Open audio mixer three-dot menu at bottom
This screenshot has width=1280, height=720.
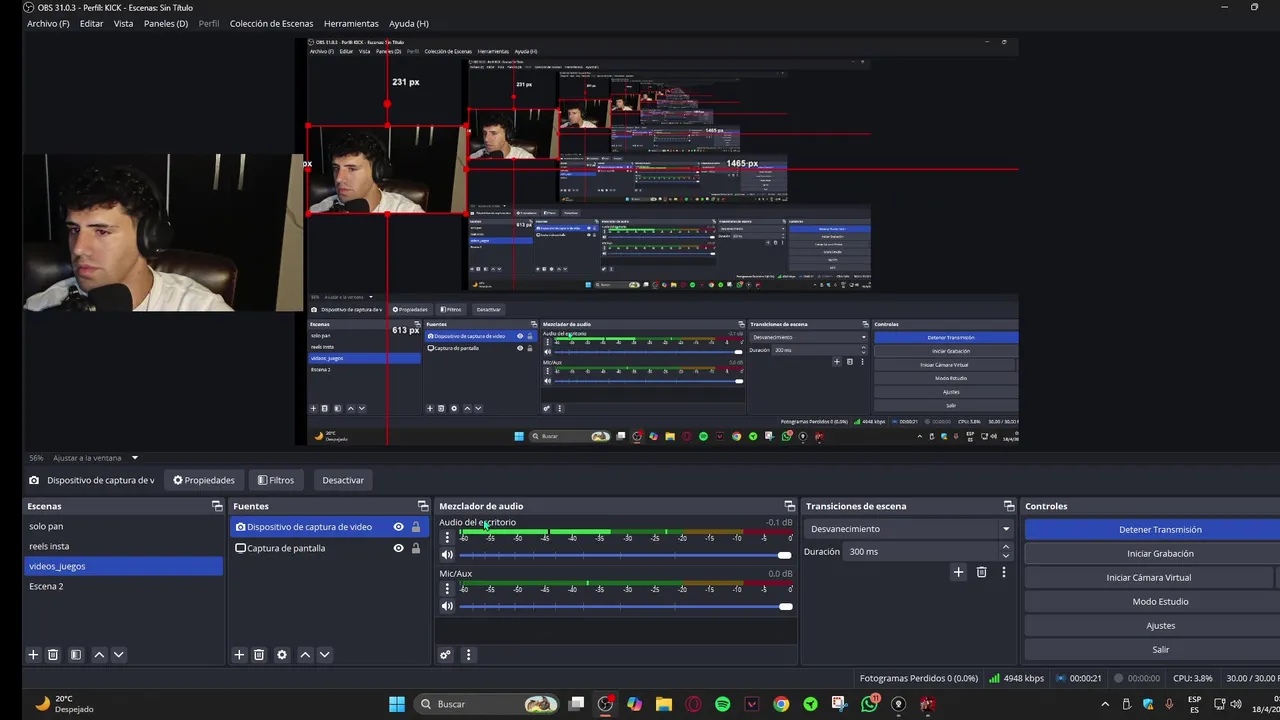click(x=468, y=655)
